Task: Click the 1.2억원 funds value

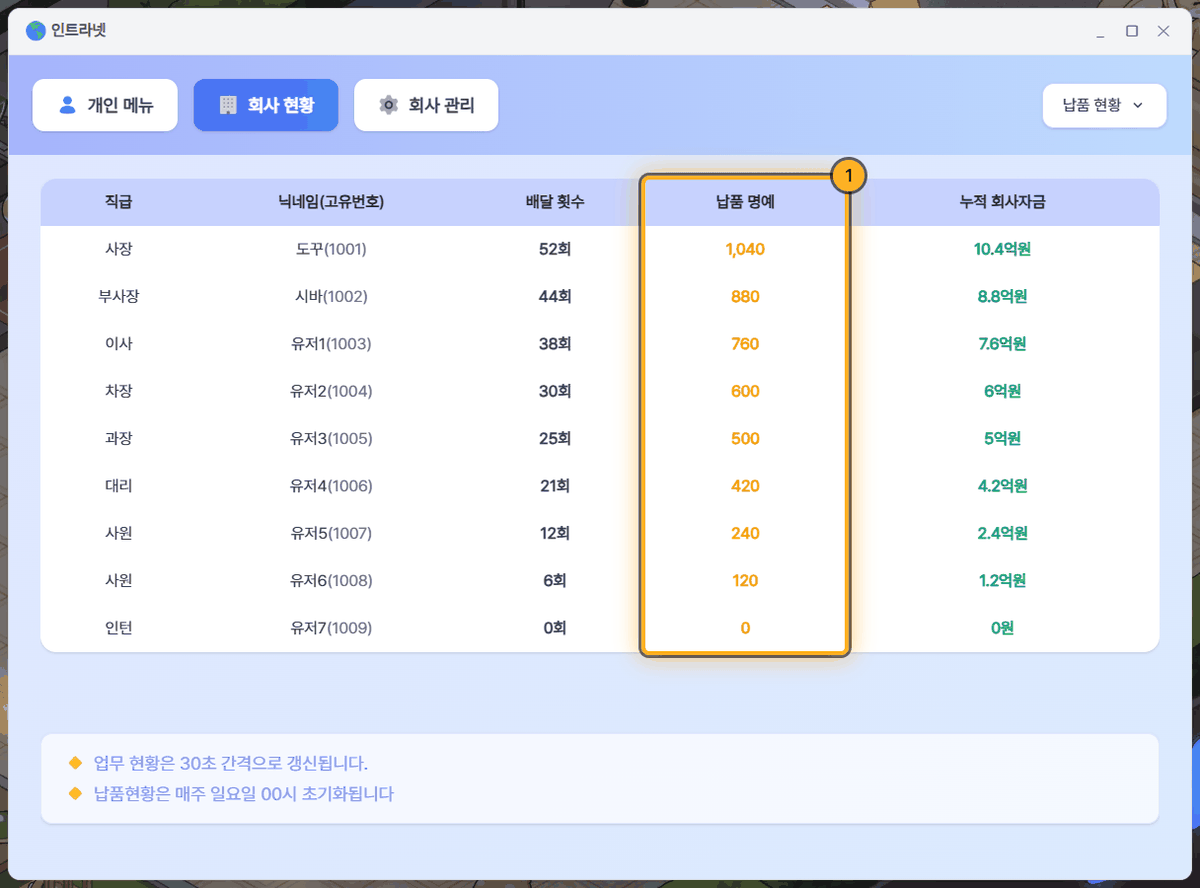Action: (1003, 580)
